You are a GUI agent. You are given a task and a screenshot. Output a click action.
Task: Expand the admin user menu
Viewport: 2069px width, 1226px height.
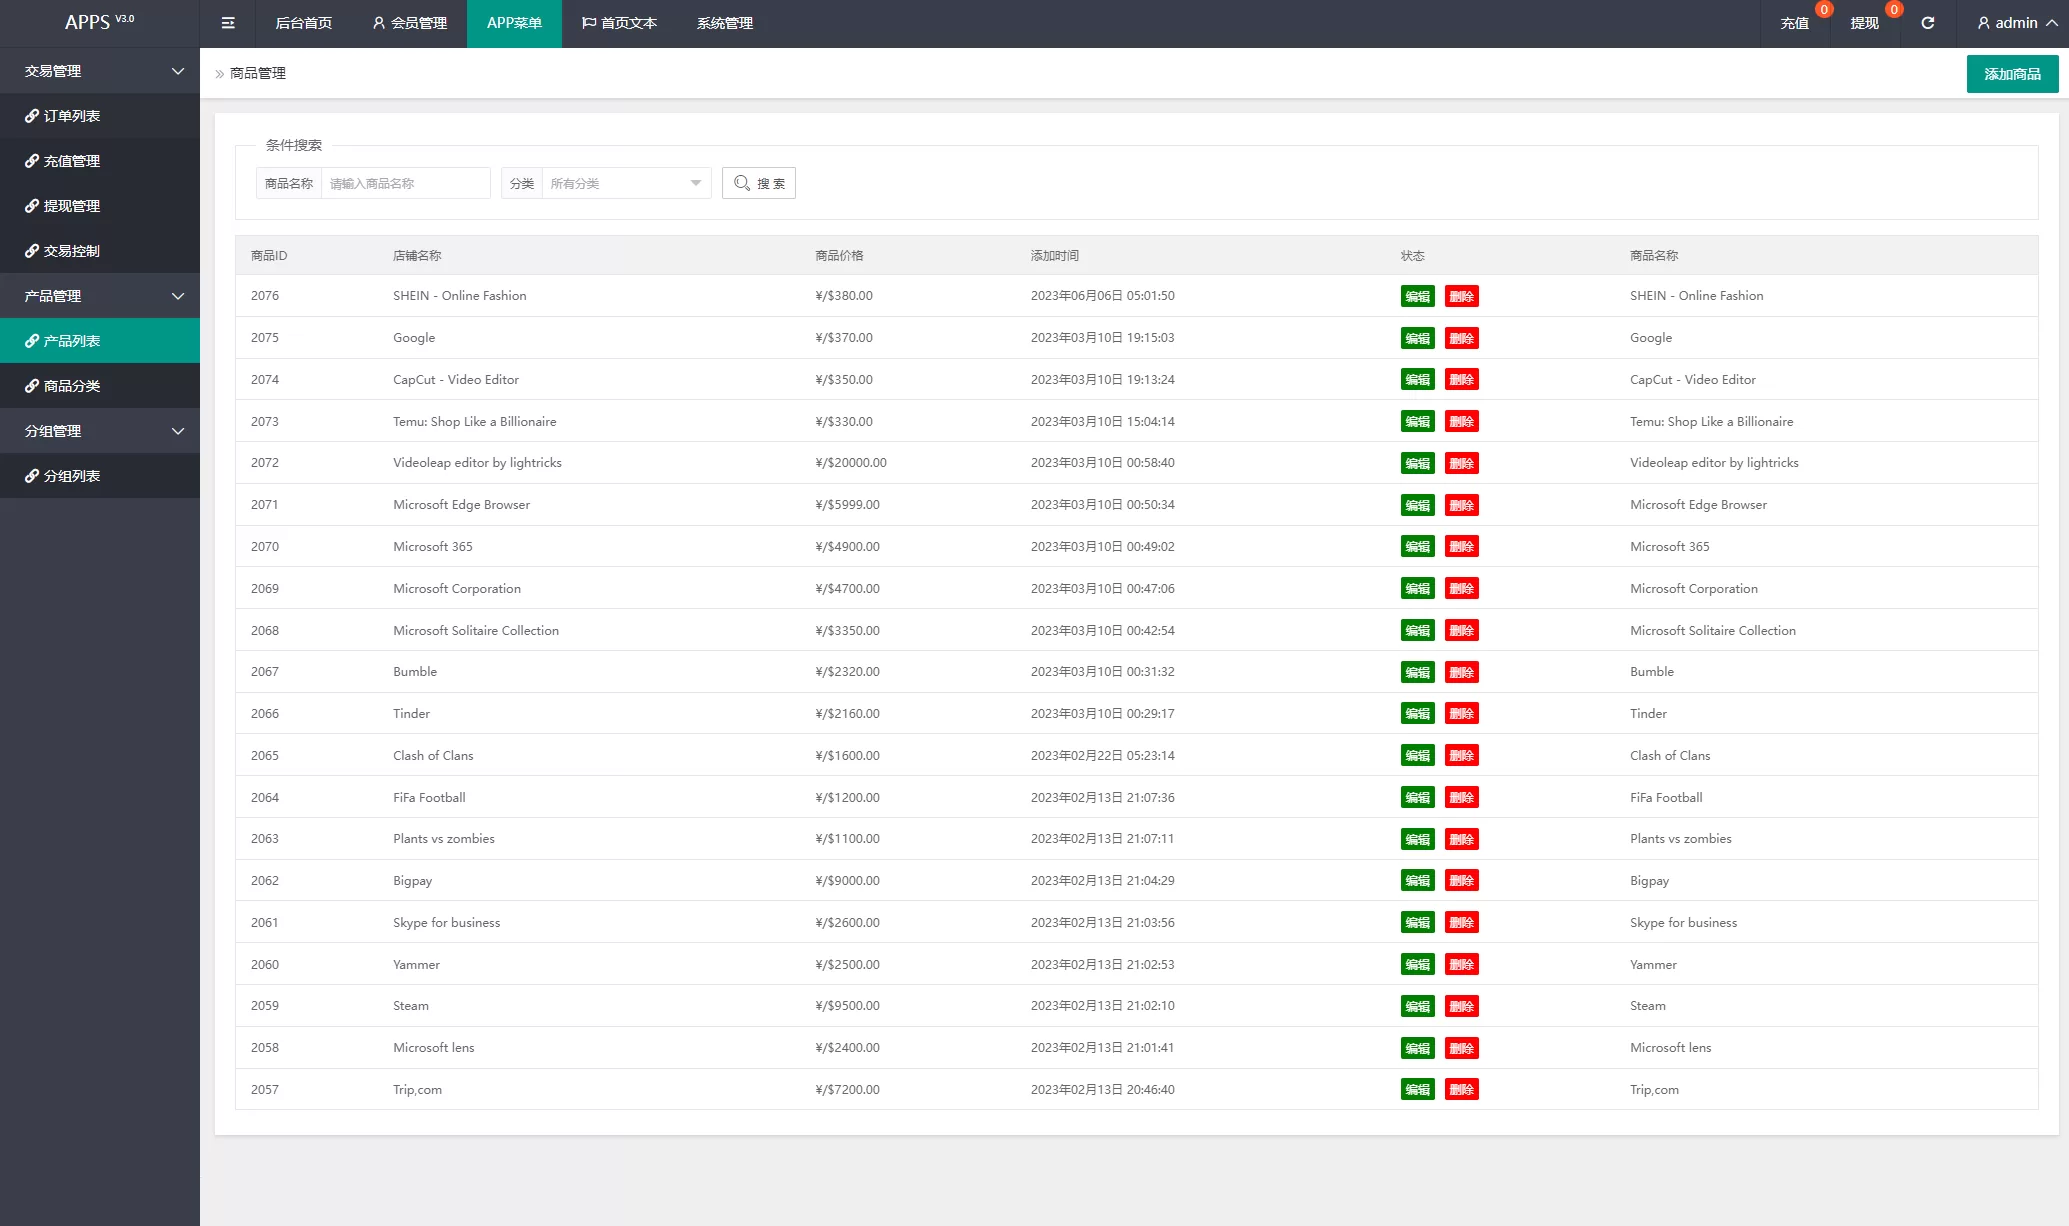[x=2016, y=23]
